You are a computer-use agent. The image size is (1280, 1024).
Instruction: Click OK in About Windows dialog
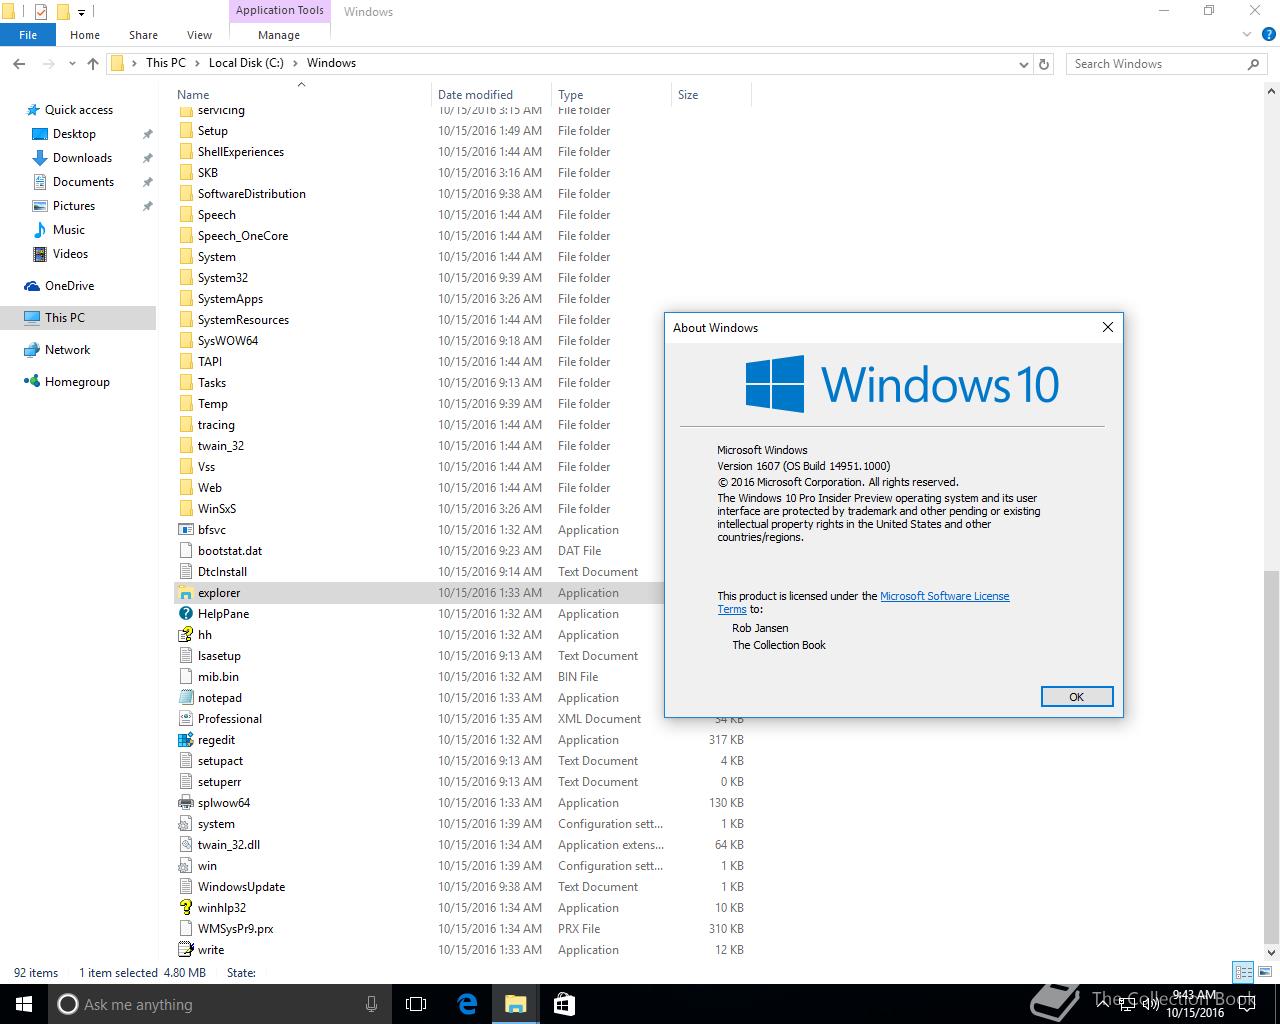coord(1076,697)
